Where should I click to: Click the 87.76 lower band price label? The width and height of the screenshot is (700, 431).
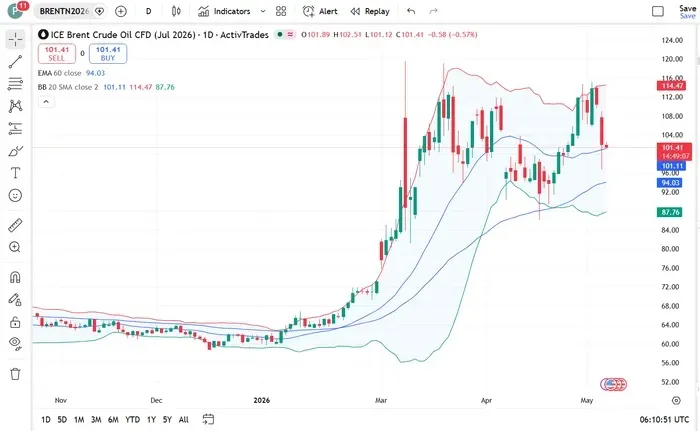tap(669, 212)
